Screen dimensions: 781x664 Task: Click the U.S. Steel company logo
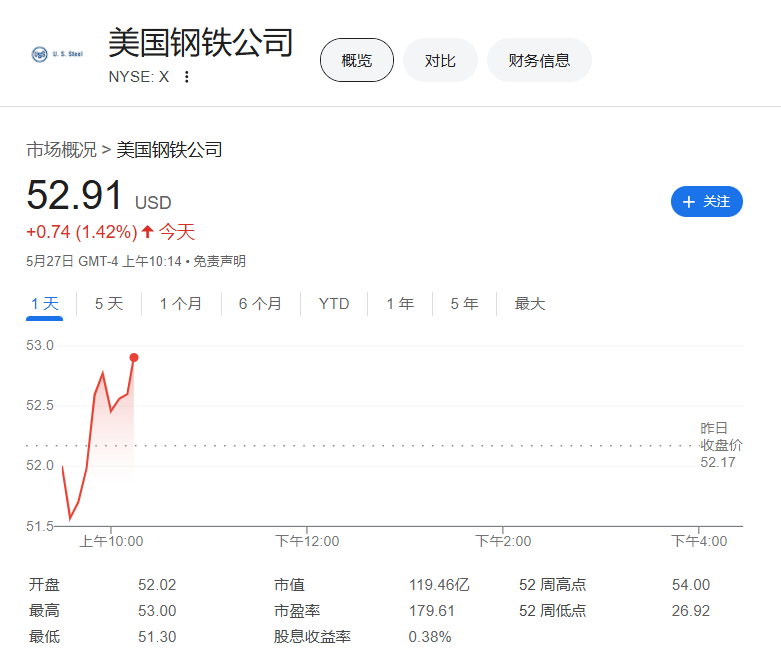pyautogui.click(x=57, y=54)
